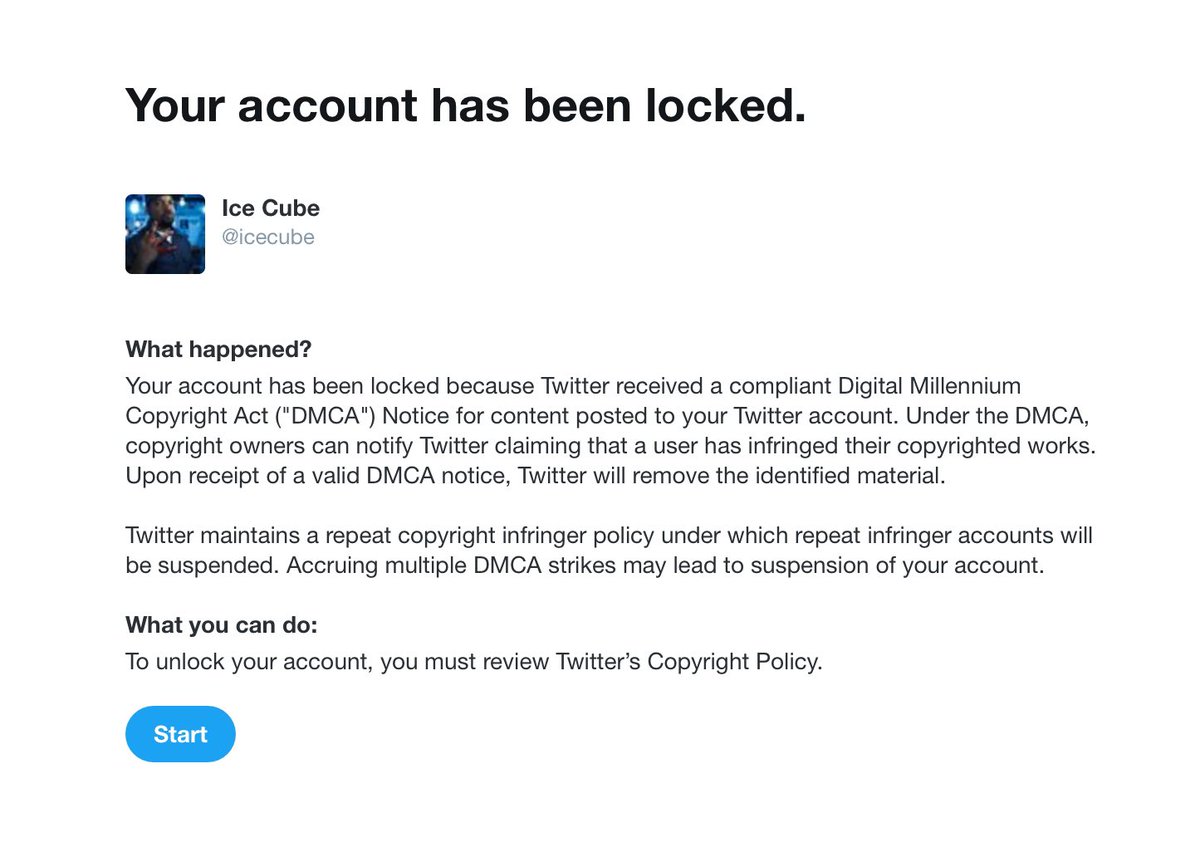Click the @icecube handle

click(268, 238)
